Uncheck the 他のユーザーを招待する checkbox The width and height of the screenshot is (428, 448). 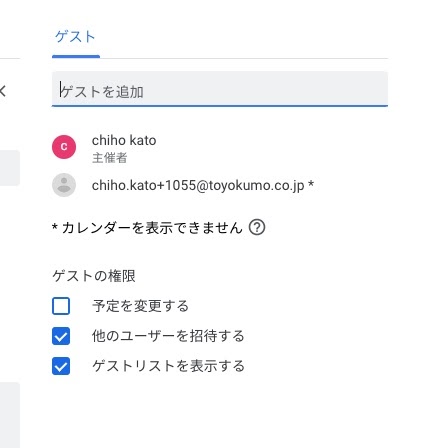(61, 336)
